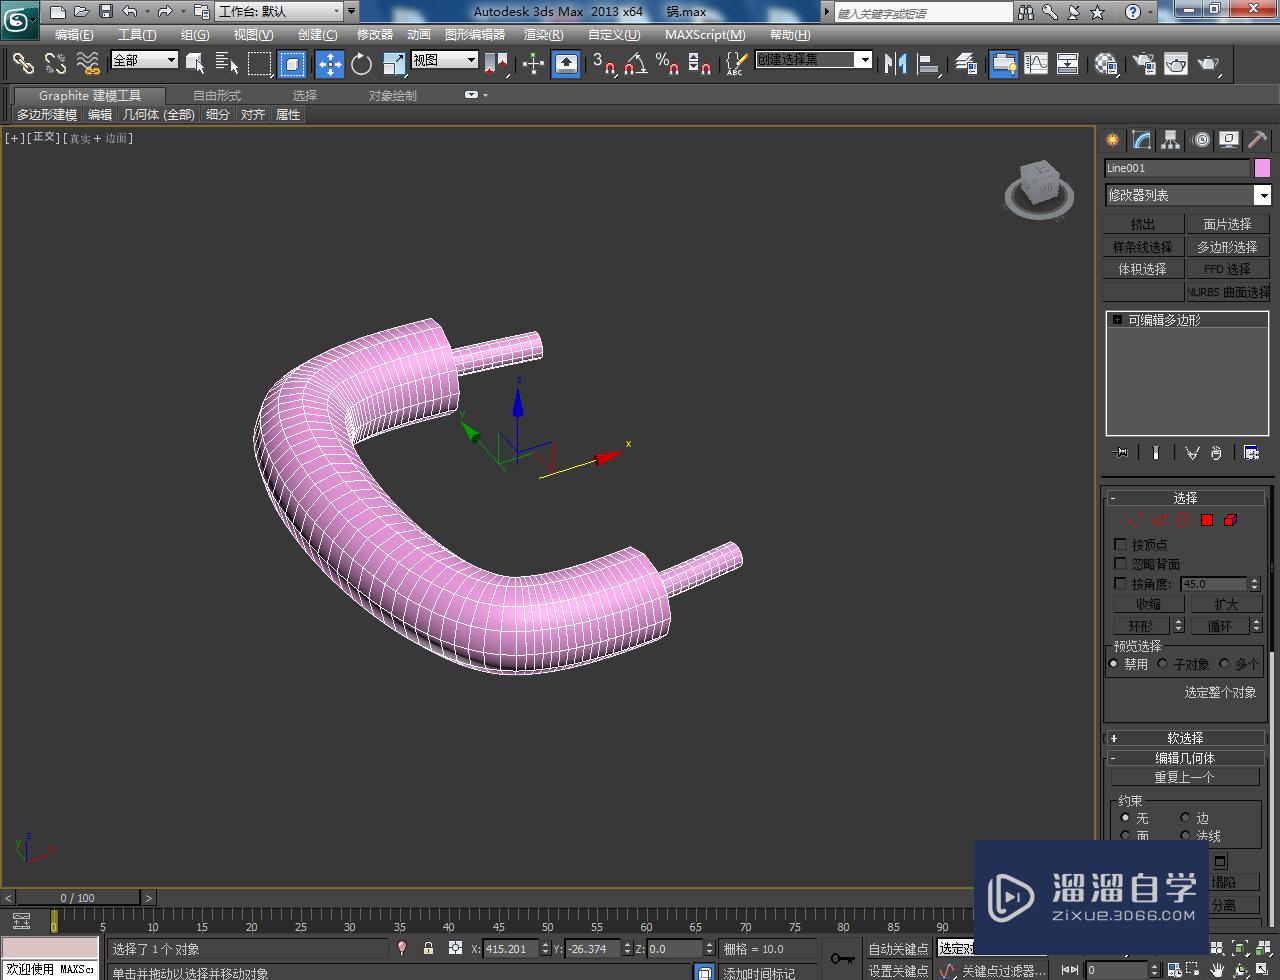Enable the 按角度 checkbox
The height and width of the screenshot is (980, 1280).
point(1120,583)
